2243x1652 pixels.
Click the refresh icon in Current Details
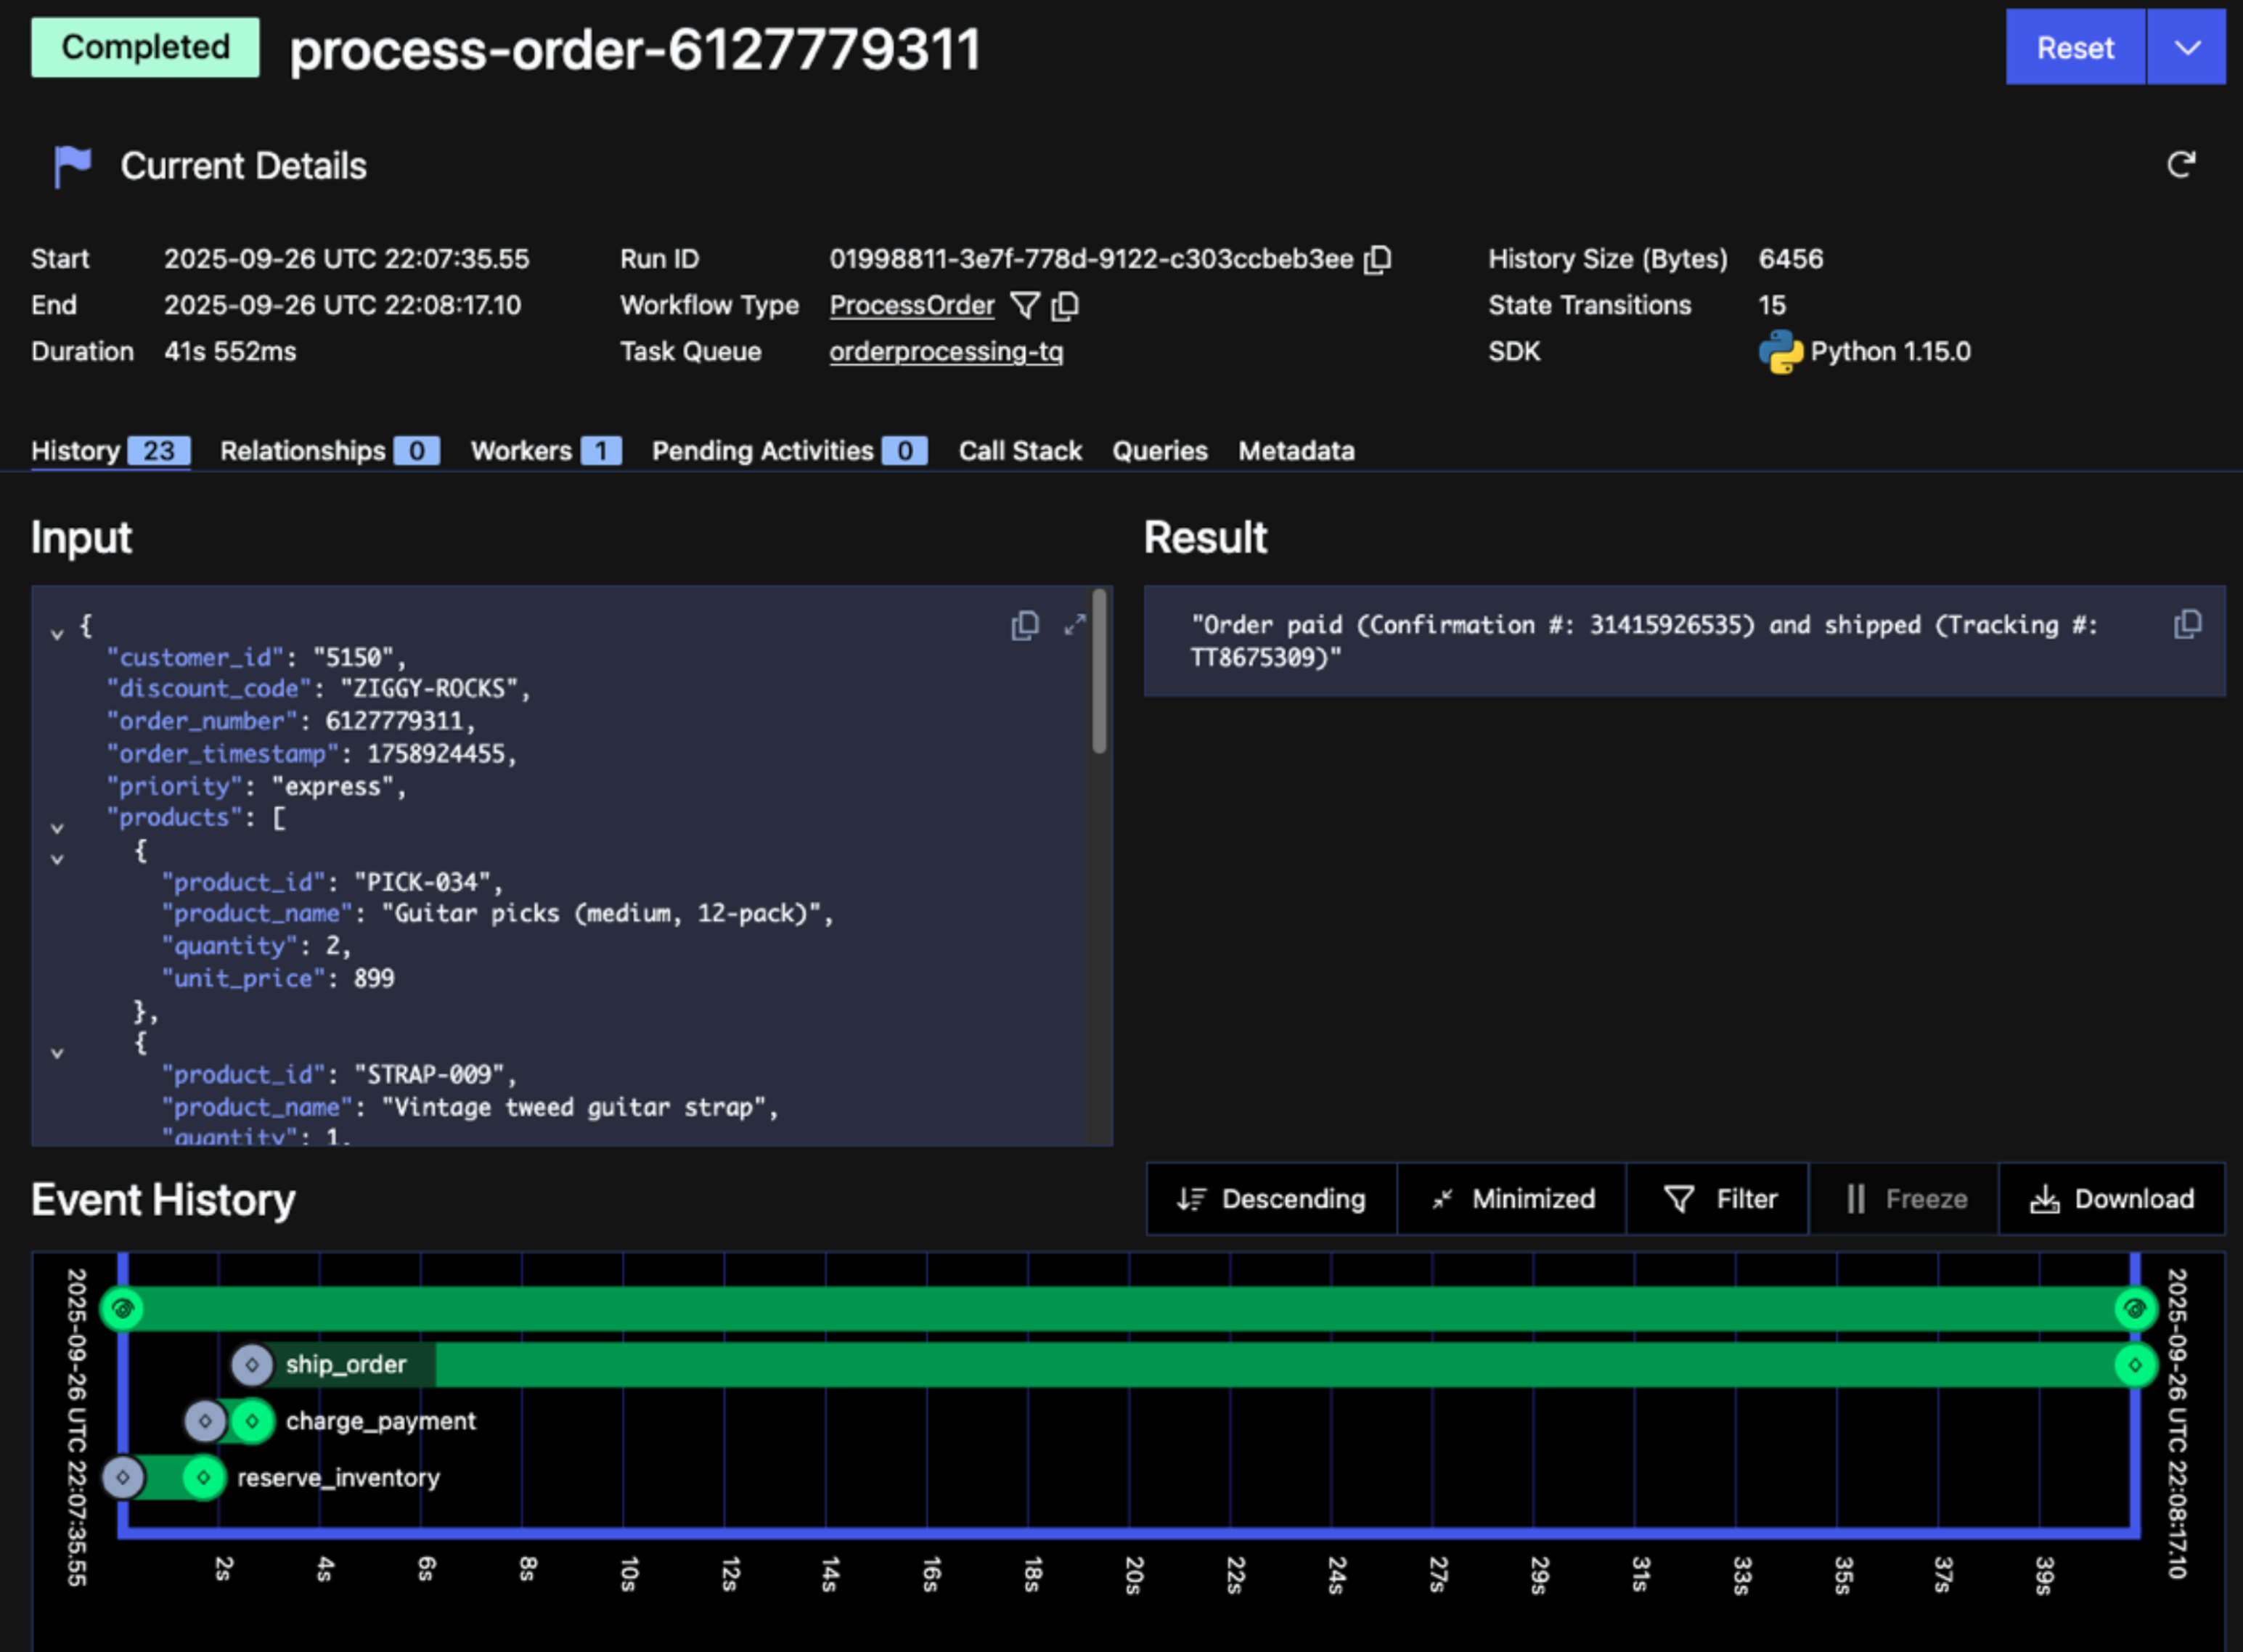click(2181, 165)
